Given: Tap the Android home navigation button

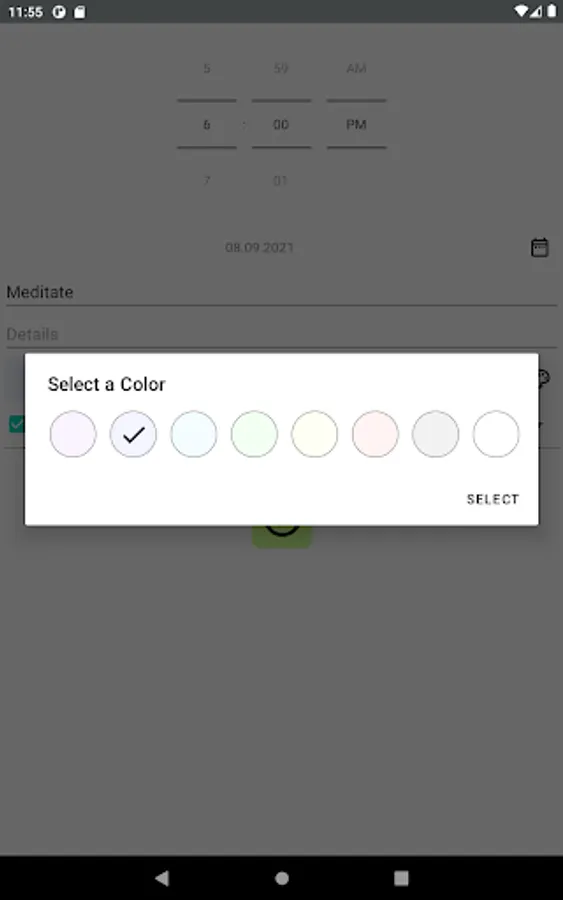Looking at the screenshot, I should (281, 878).
